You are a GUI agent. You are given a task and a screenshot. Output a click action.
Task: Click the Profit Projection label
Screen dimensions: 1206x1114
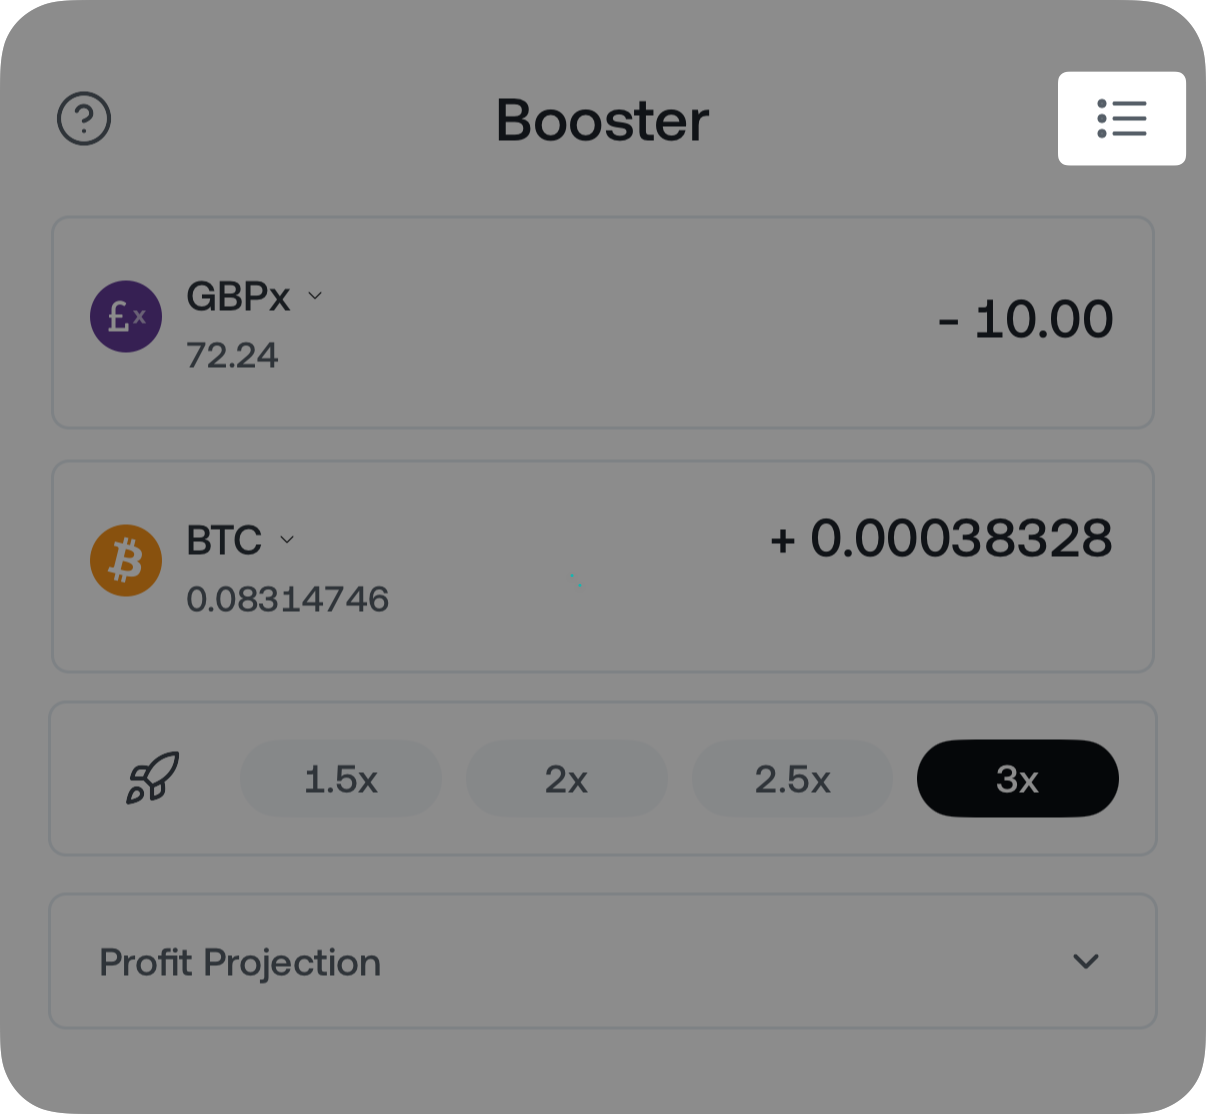pos(240,962)
